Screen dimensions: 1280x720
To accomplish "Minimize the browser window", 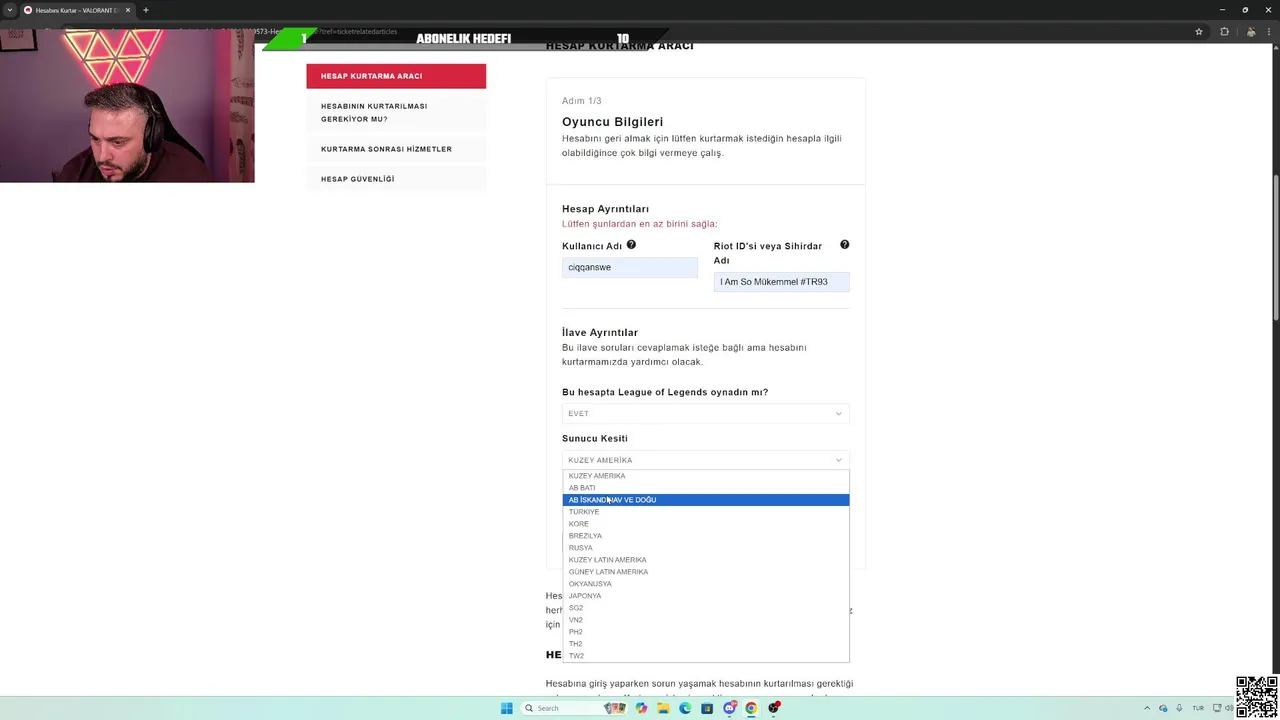I will click(x=1222, y=10).
